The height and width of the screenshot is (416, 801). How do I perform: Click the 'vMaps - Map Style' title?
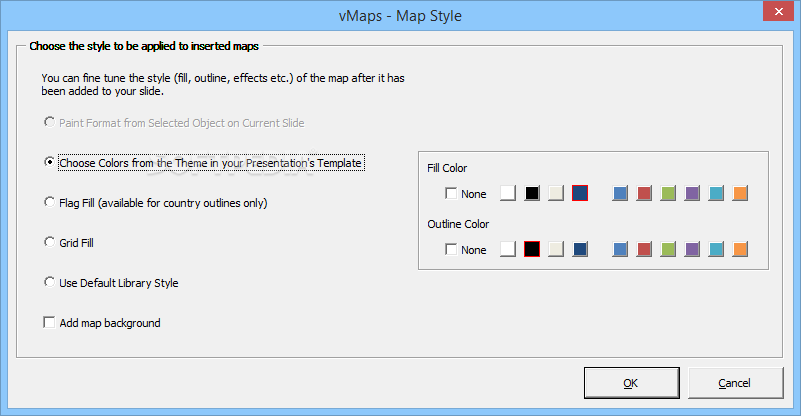pyautogui.click(x=400, y=16)
